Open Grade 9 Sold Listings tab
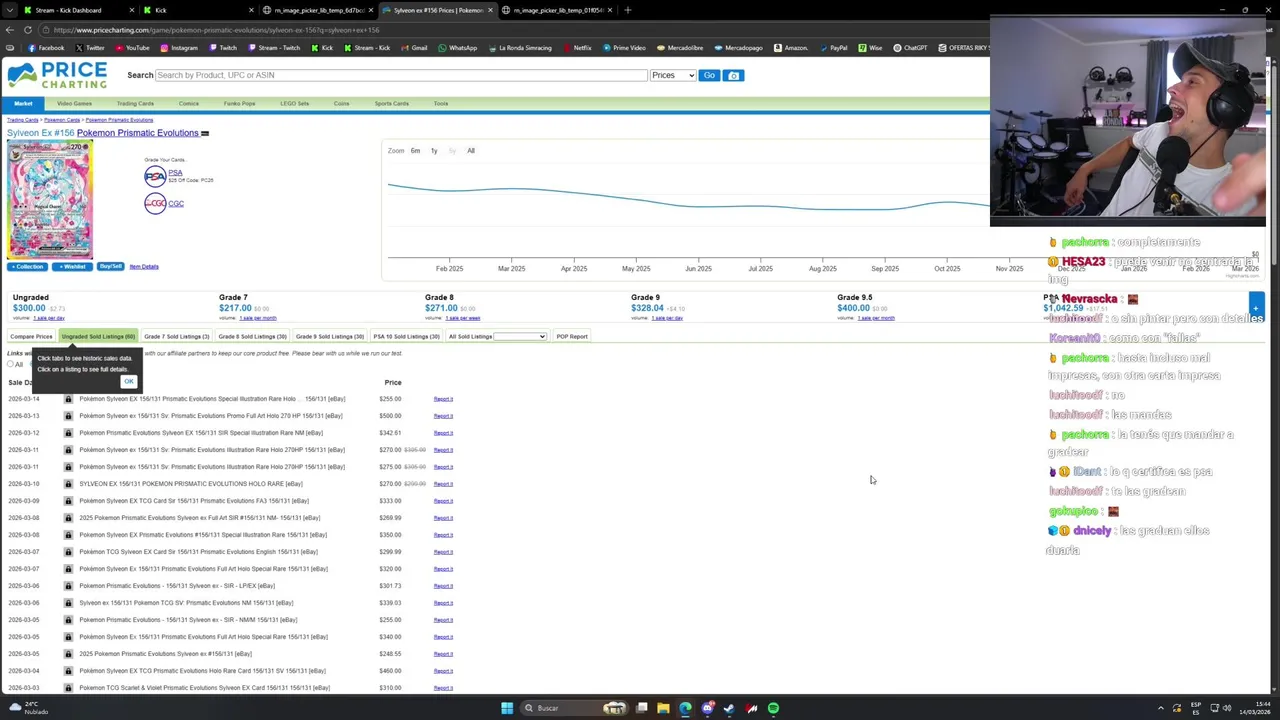The width and height of the screenshot is (1280, 720). 330,336
